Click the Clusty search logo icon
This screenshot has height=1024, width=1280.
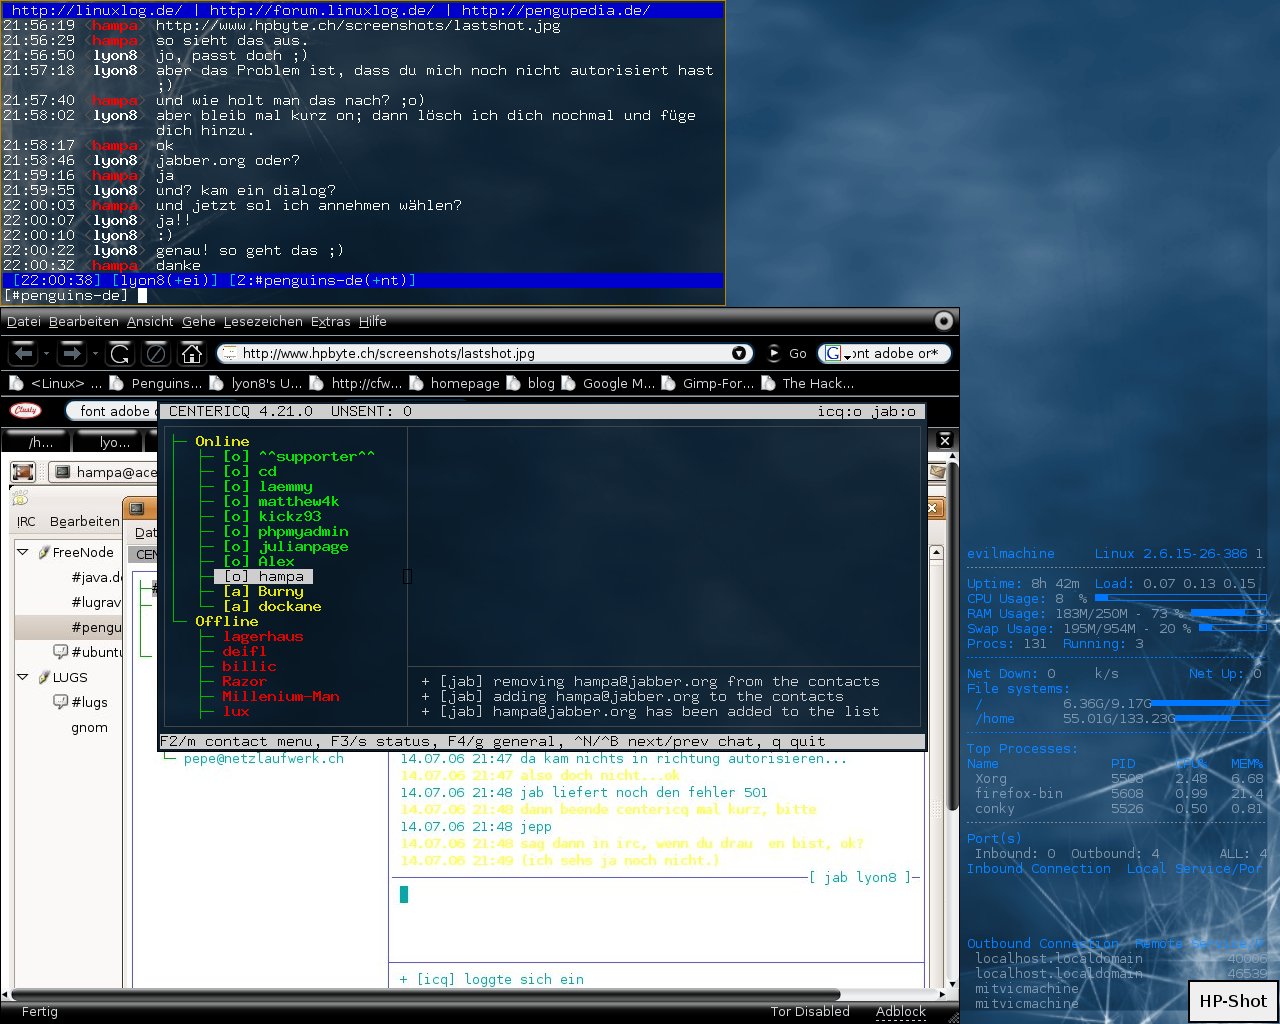[x=25, y=410]
